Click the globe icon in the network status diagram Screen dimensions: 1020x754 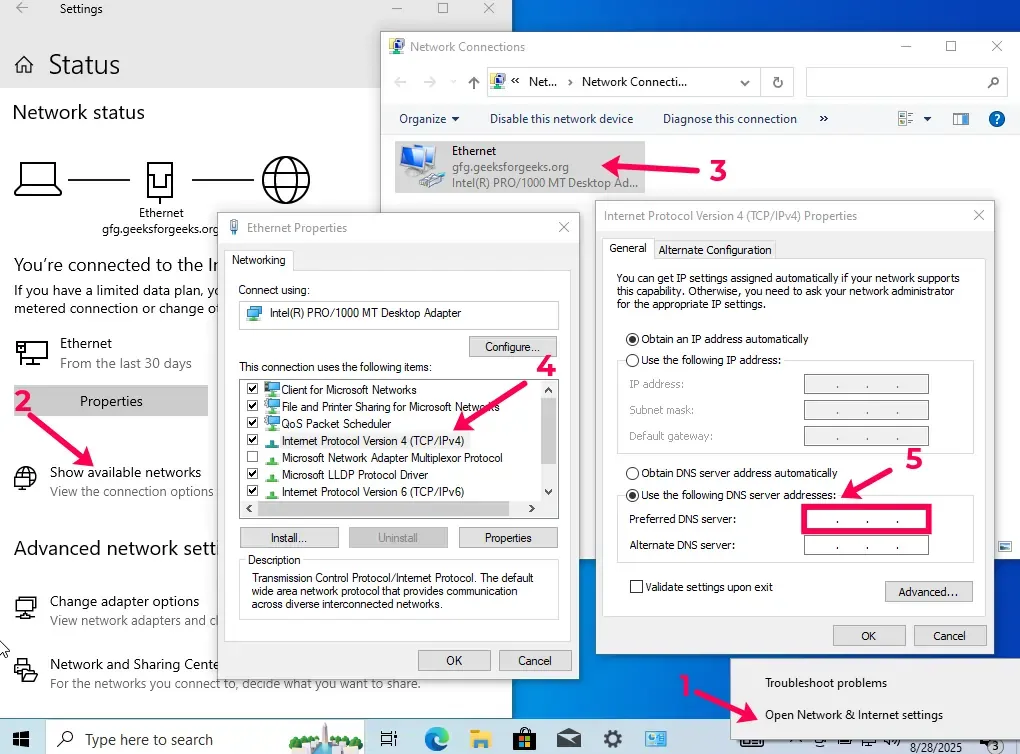coord(286,180)
